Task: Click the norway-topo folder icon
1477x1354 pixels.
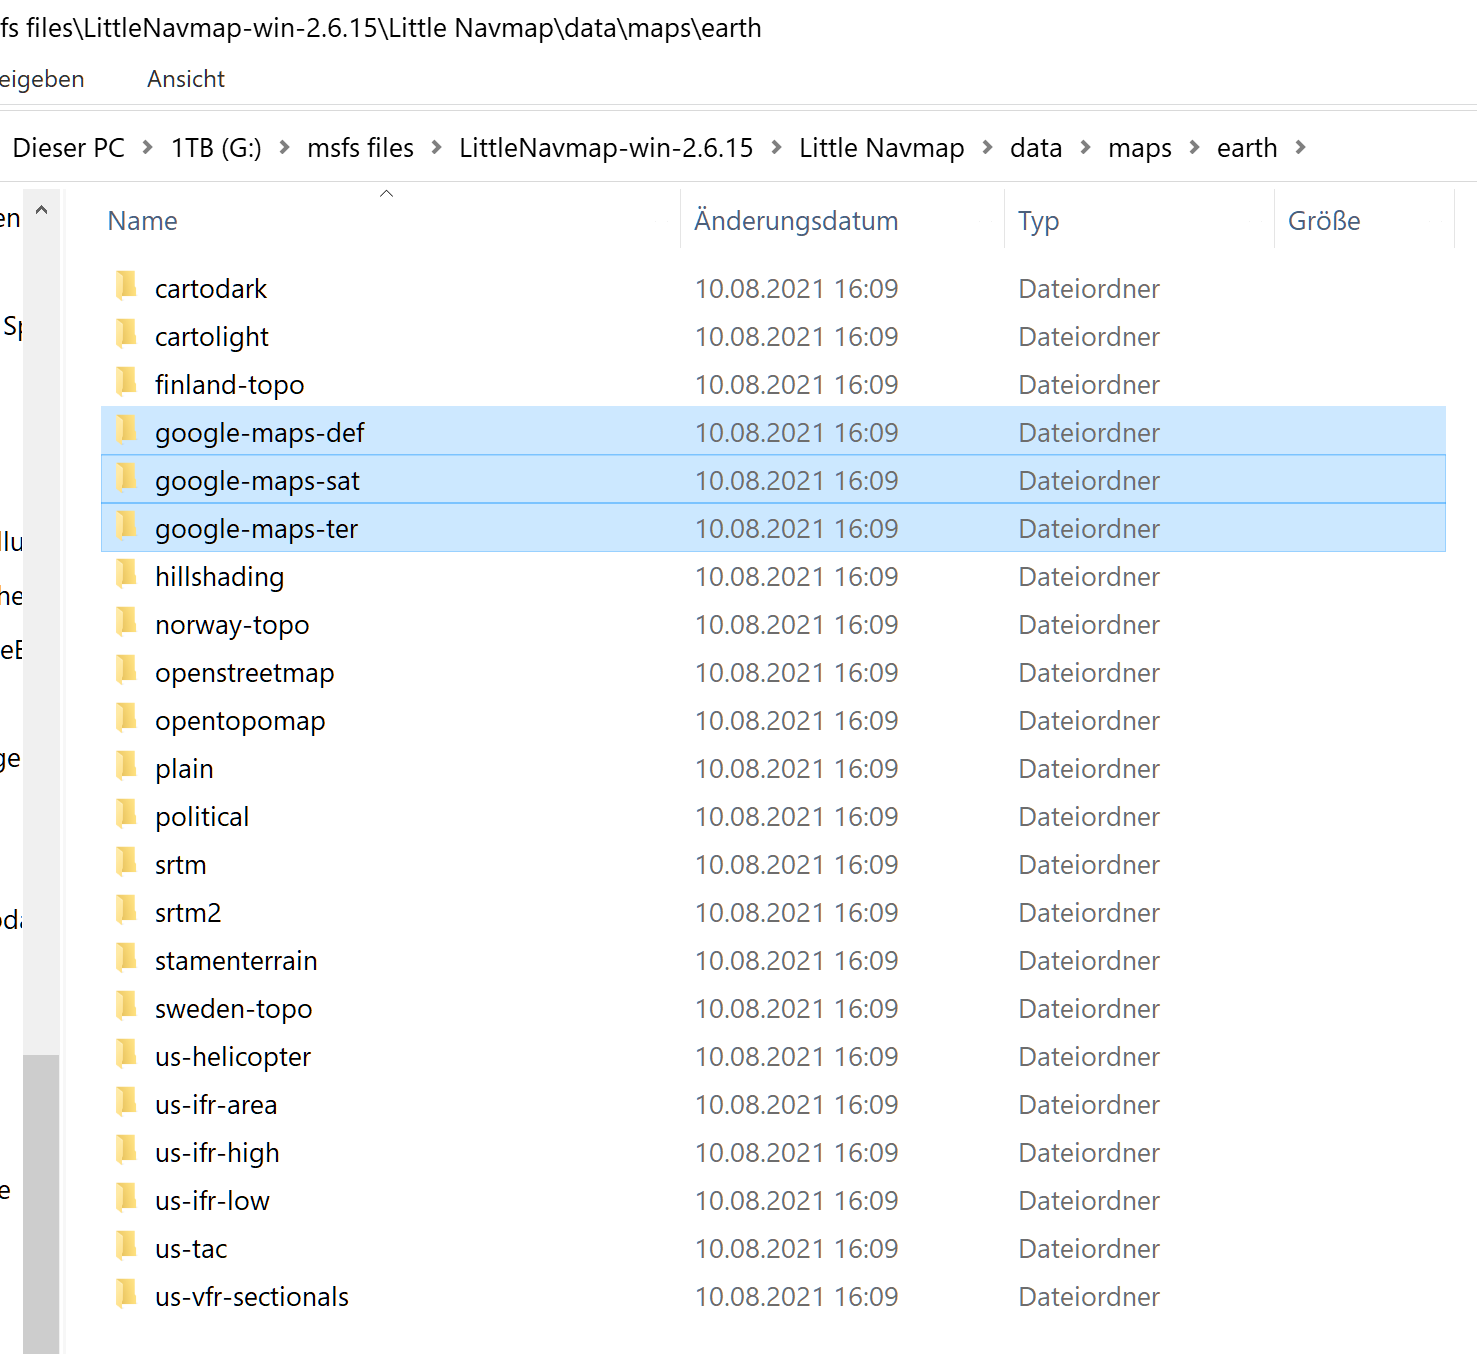Action: 126,622
